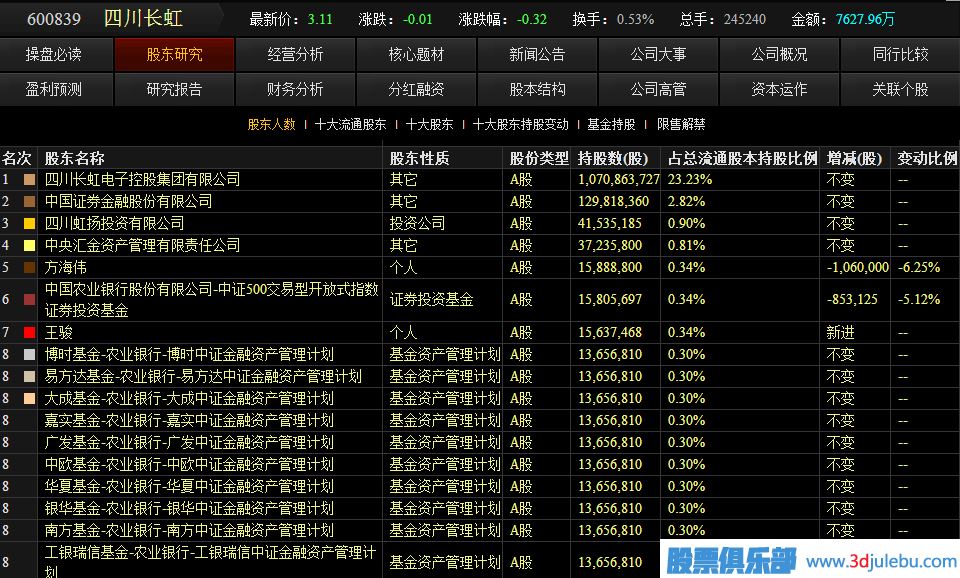Screen dimensions: 960x578
Task: Click 持股数(股) column header
Action: pos(613,159)
